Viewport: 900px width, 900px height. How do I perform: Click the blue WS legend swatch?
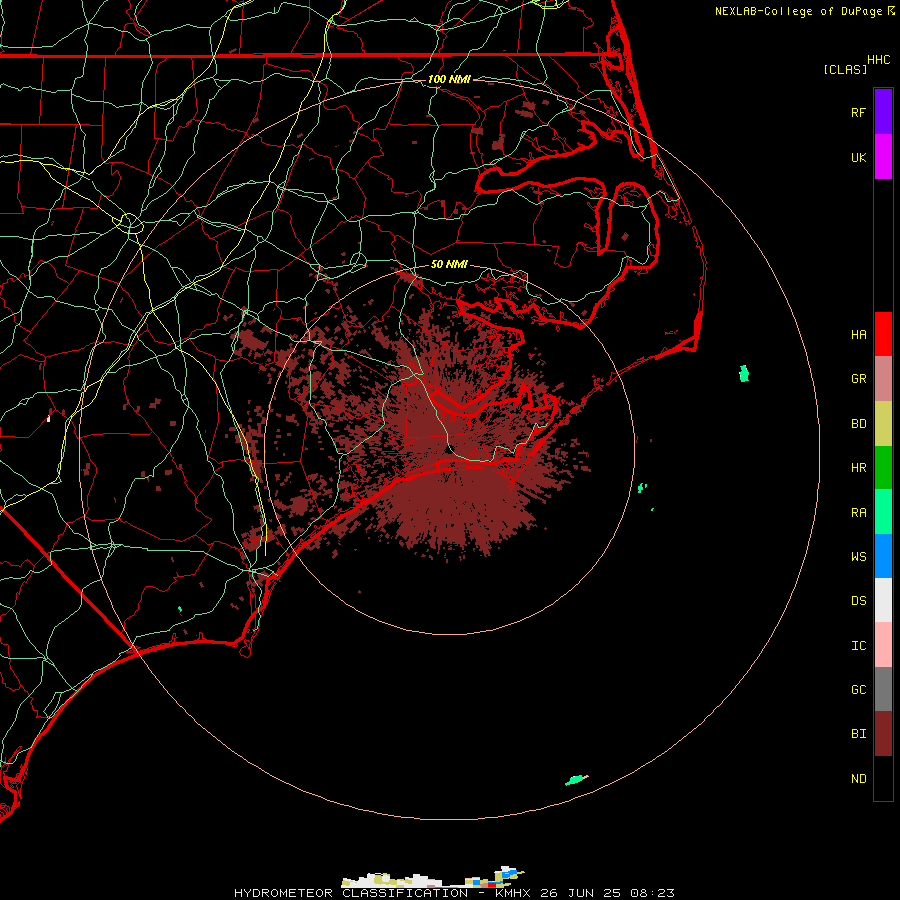click(x=883, y=556)
